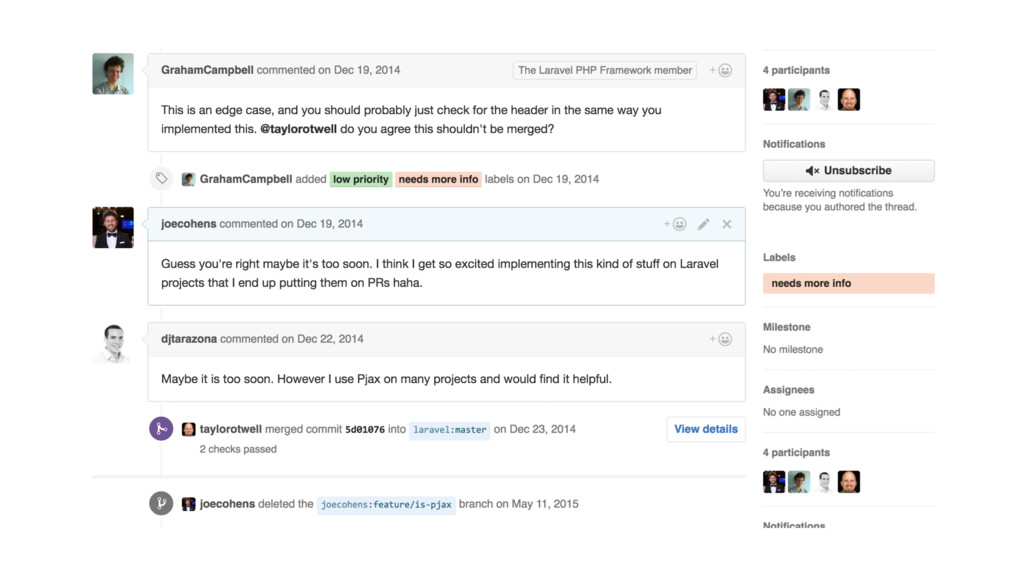
Task: Delete joecohens' comment with X icon
Action: click(x=727, y=224)
